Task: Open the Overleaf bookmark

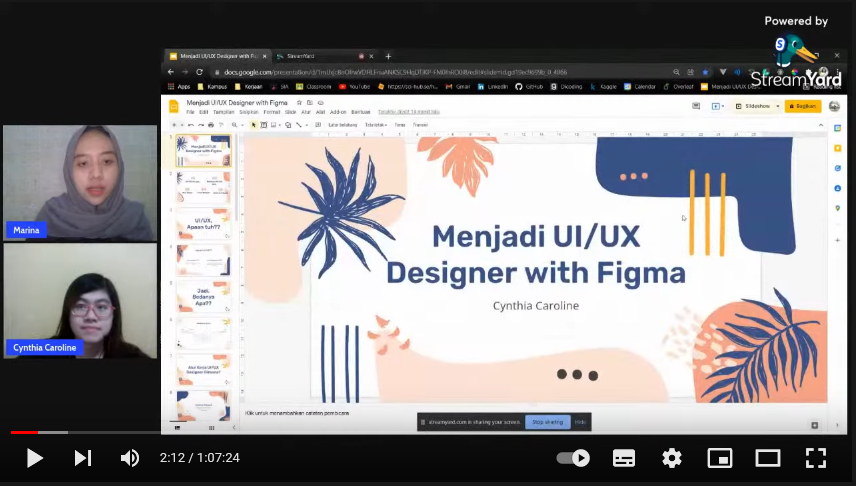Action: pyautogui.click(x=679, y=86)
